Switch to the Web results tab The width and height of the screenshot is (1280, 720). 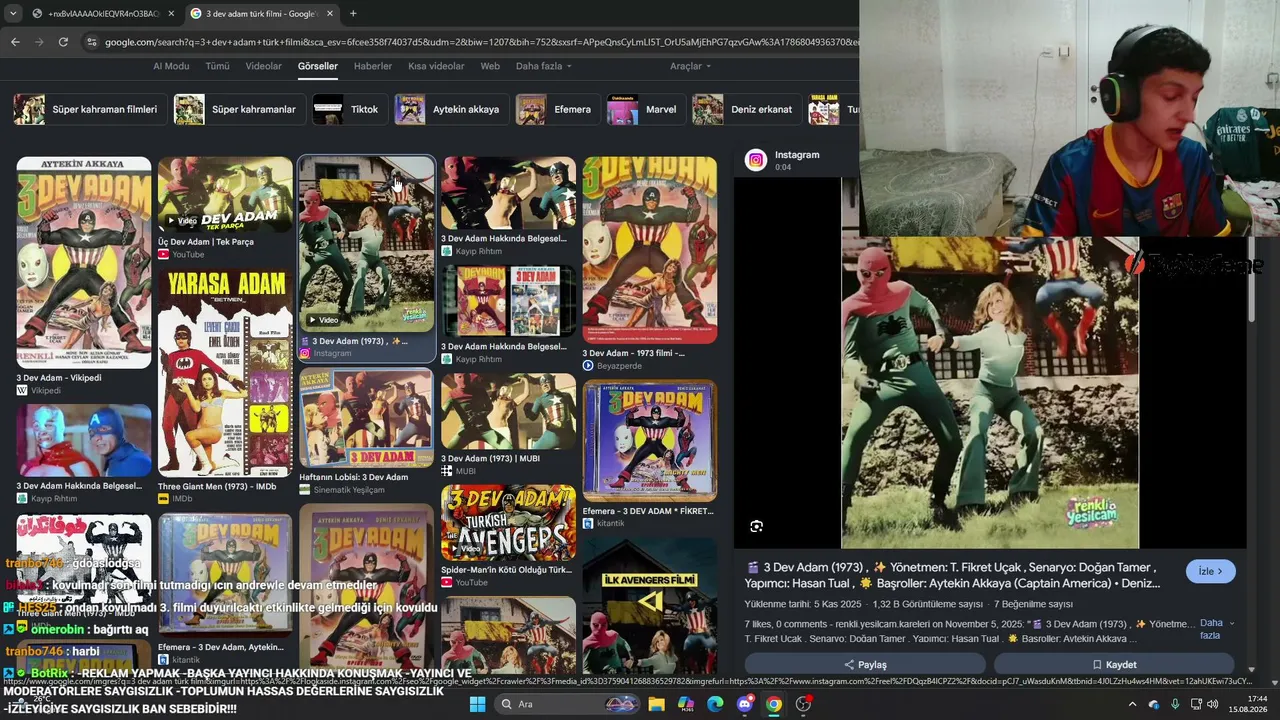[490, 66]
